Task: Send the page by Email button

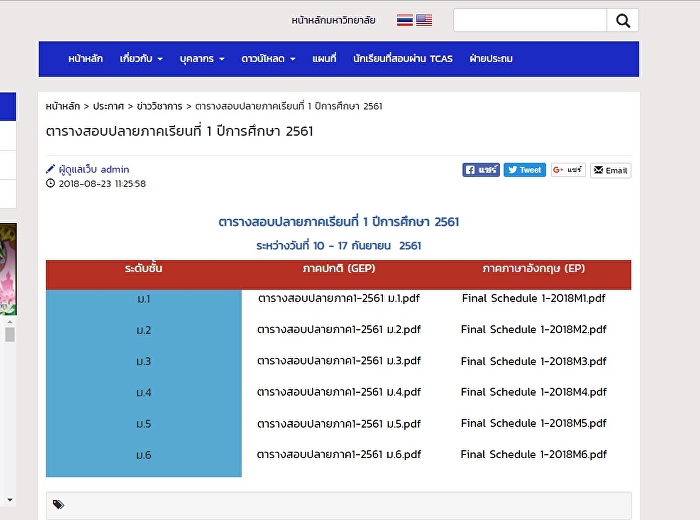Action: pyautogui.click(x=610, y=170)
